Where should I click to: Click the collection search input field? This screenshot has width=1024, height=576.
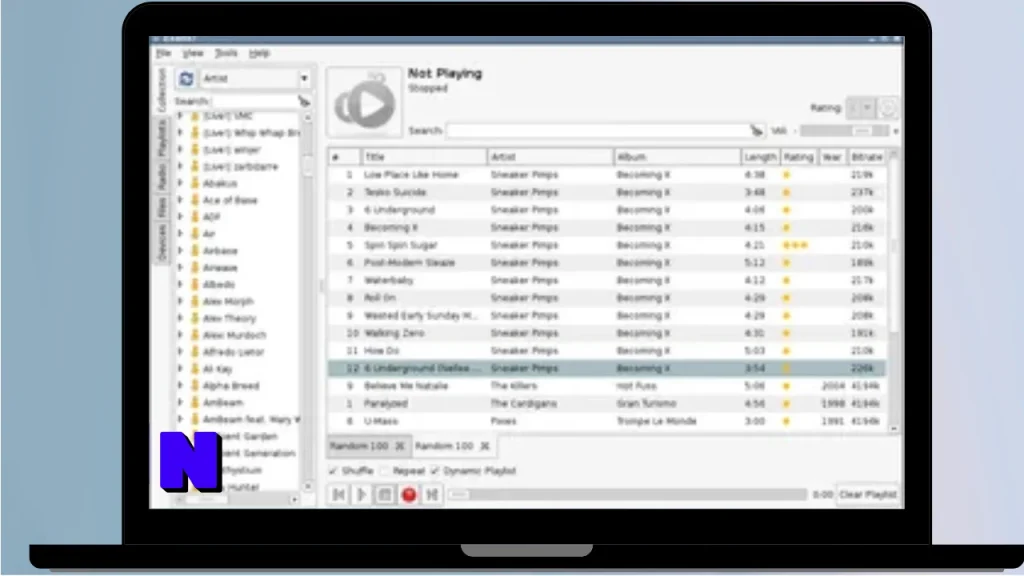(x=254, y=101)
